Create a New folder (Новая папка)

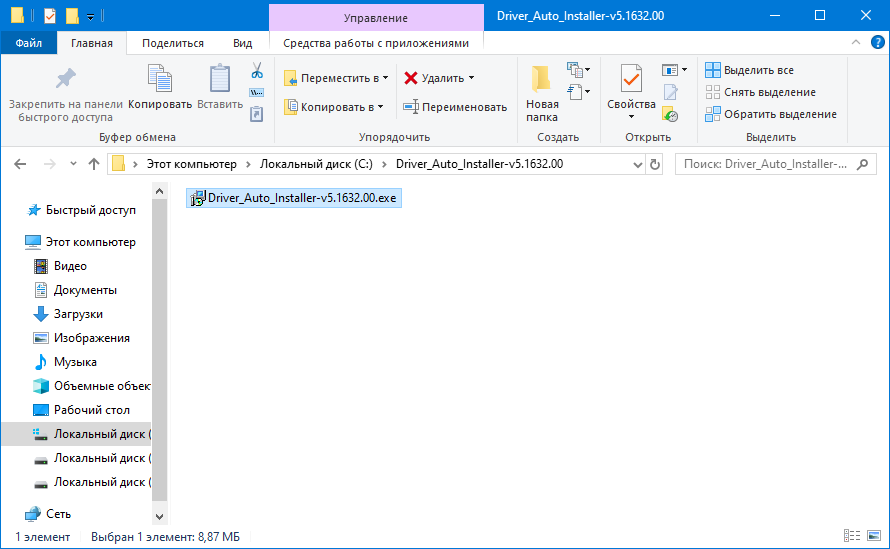tap(541, 94)
